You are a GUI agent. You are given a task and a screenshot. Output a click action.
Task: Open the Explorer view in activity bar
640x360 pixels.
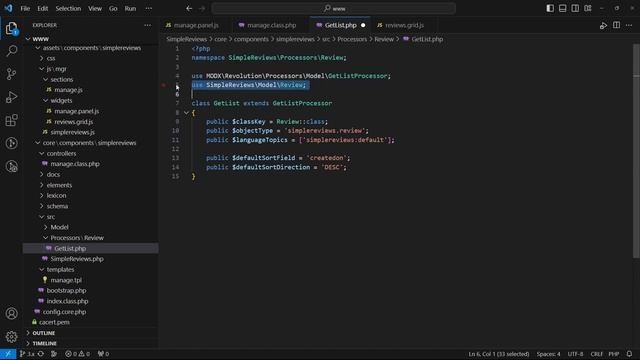[x=11, y=28]
